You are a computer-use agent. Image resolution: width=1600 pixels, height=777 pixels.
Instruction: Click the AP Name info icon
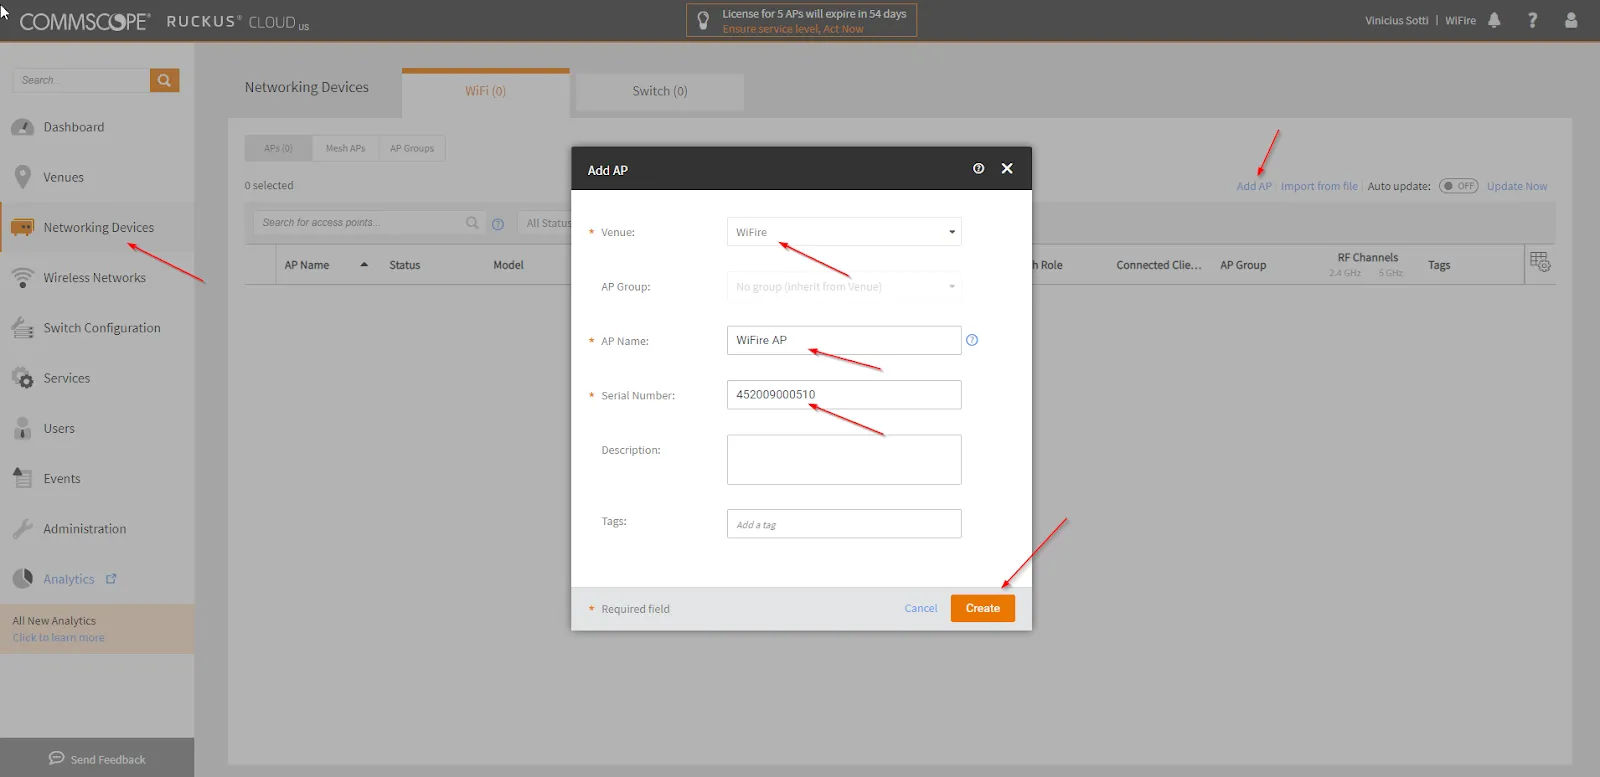tap(972, 340)
